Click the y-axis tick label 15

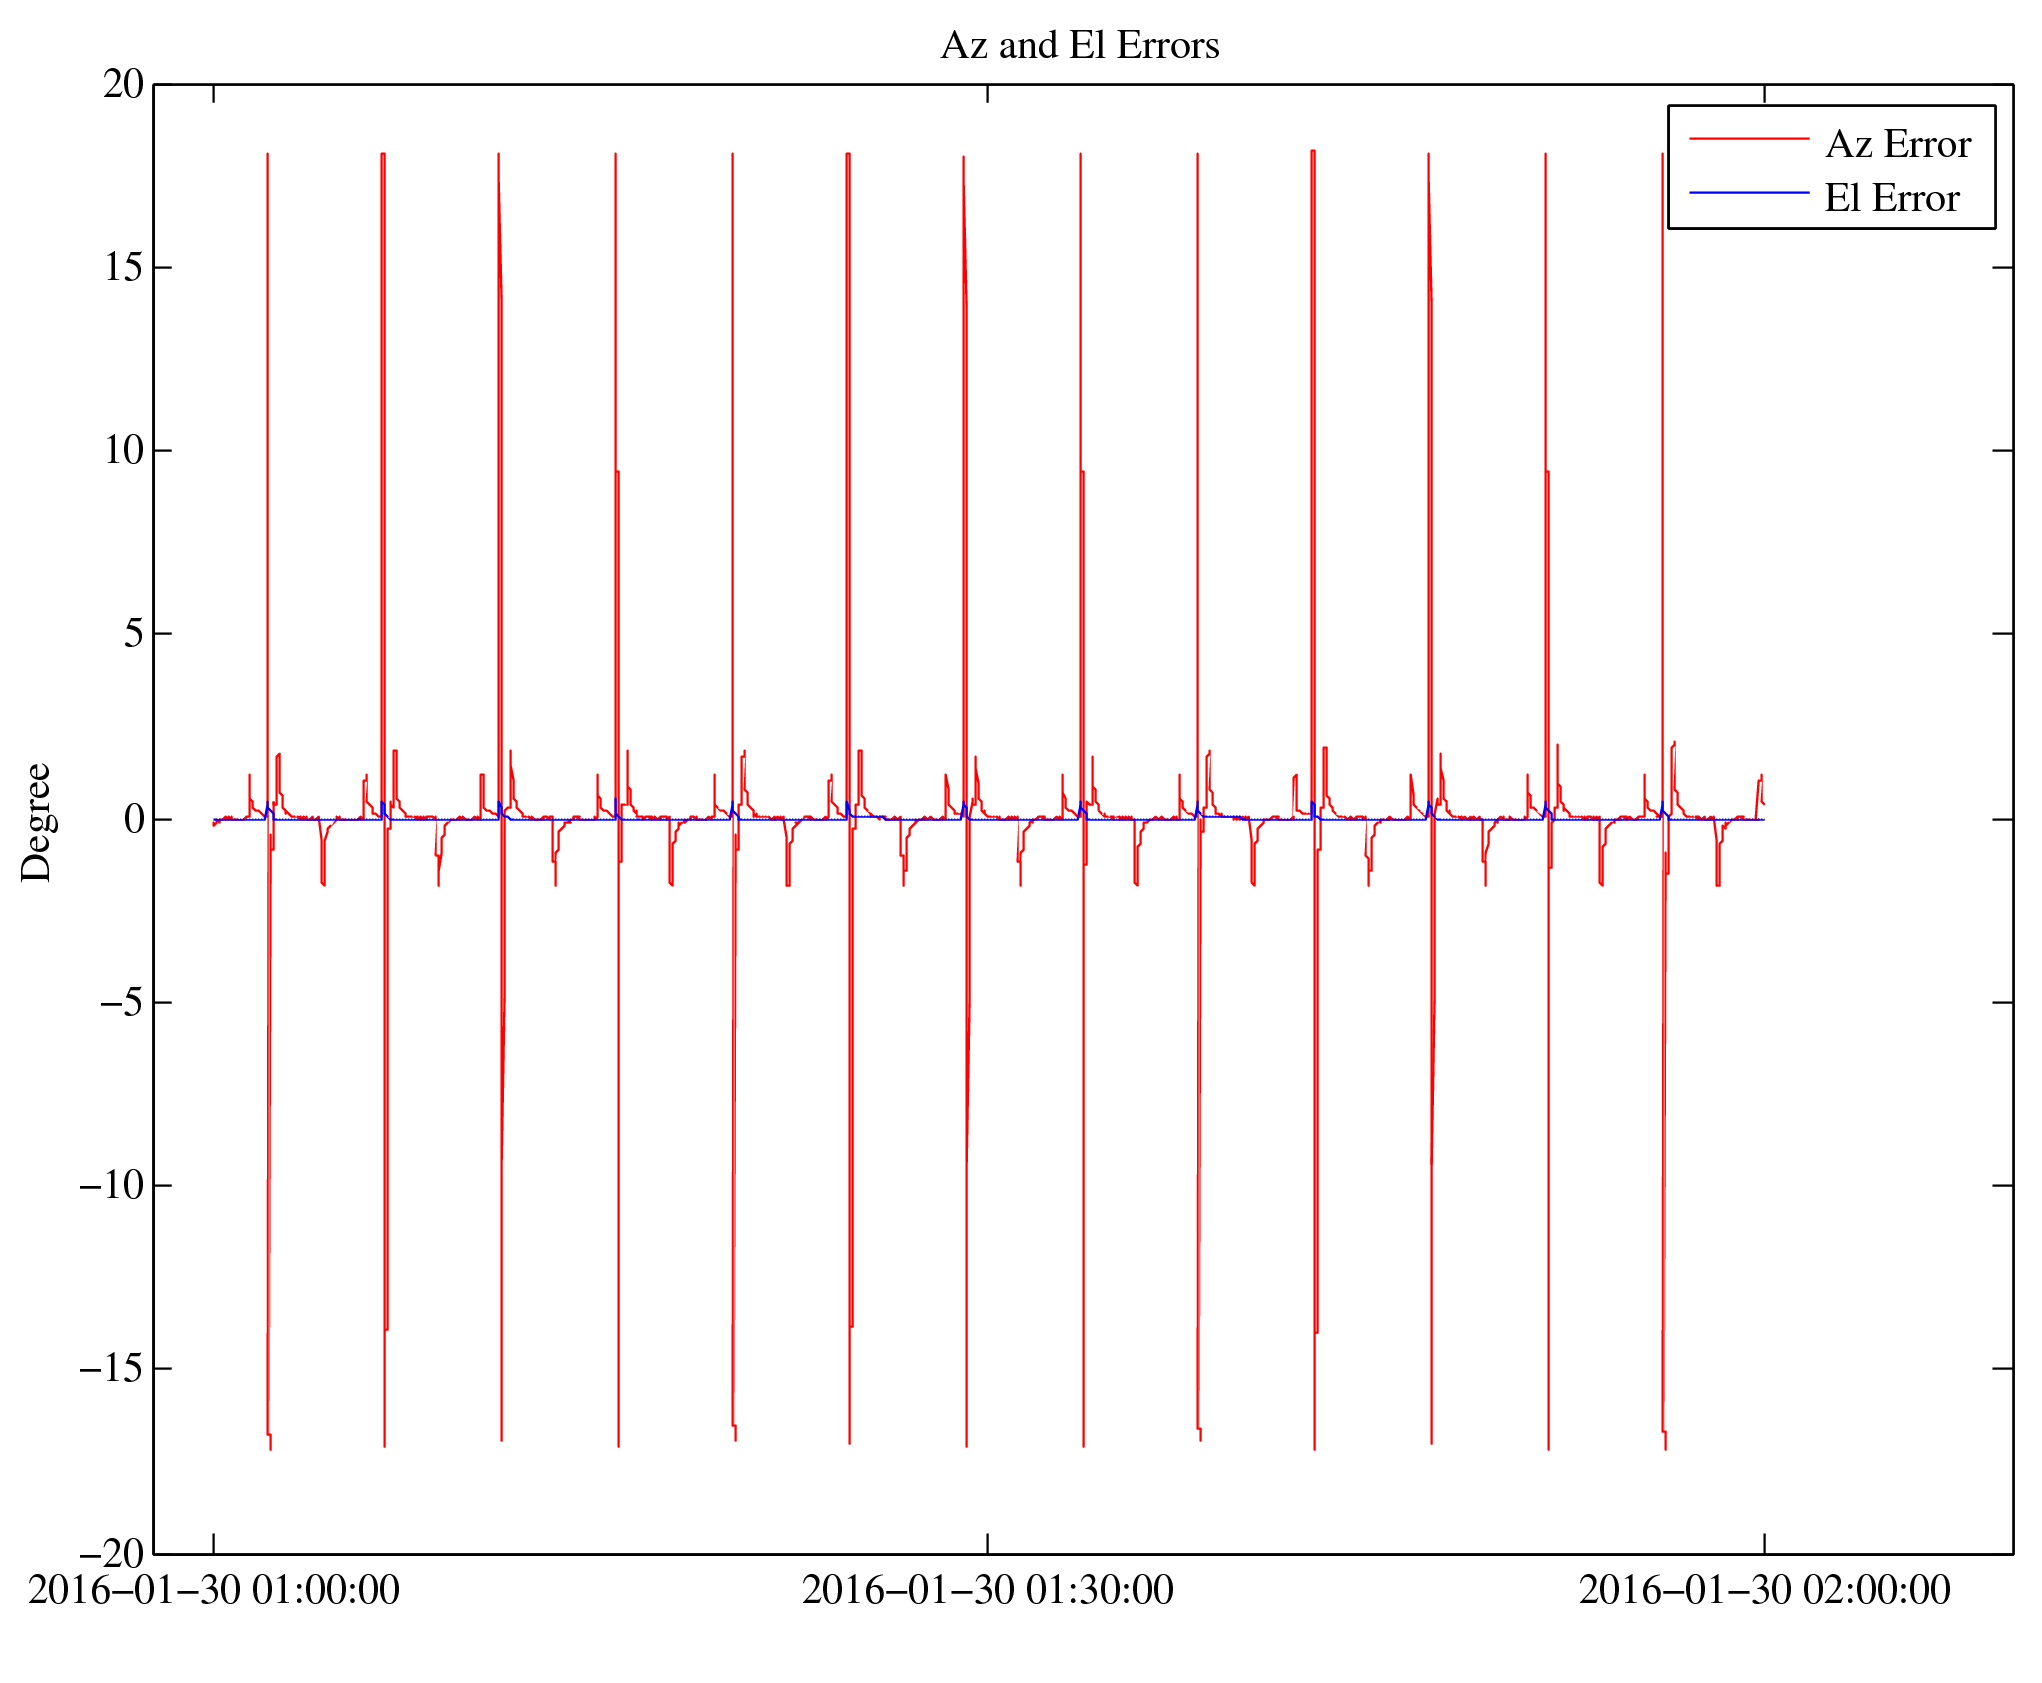pos(124,268)
